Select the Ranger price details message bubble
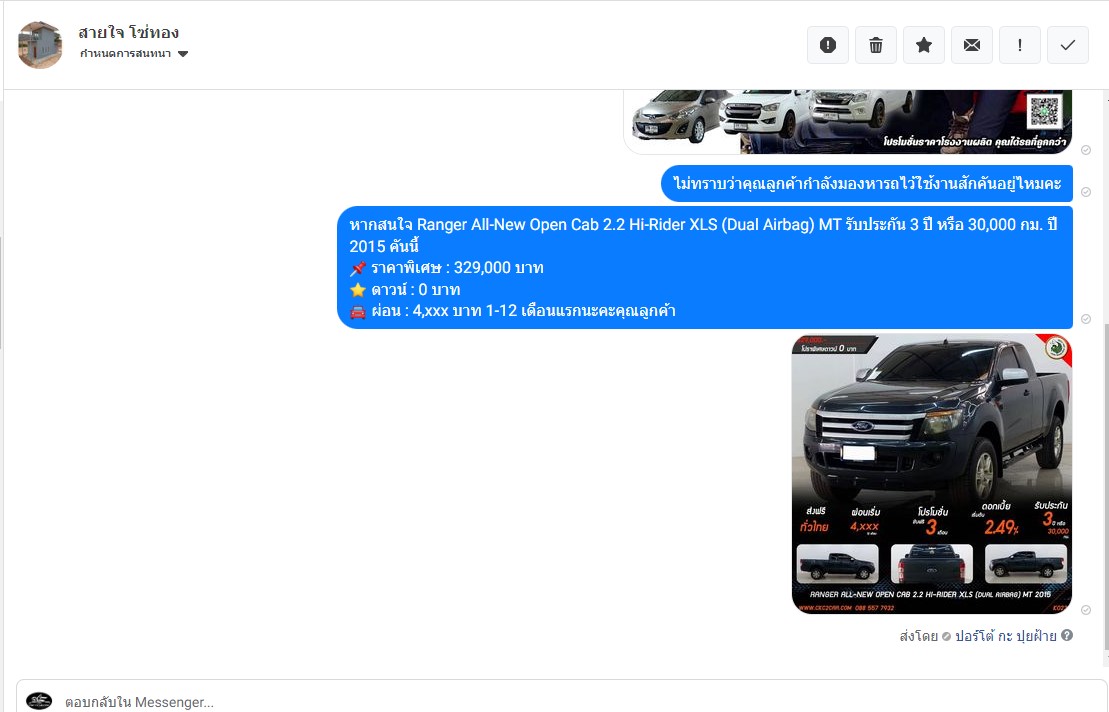The height and width of the screenshot is (712, 1109). 704,267
